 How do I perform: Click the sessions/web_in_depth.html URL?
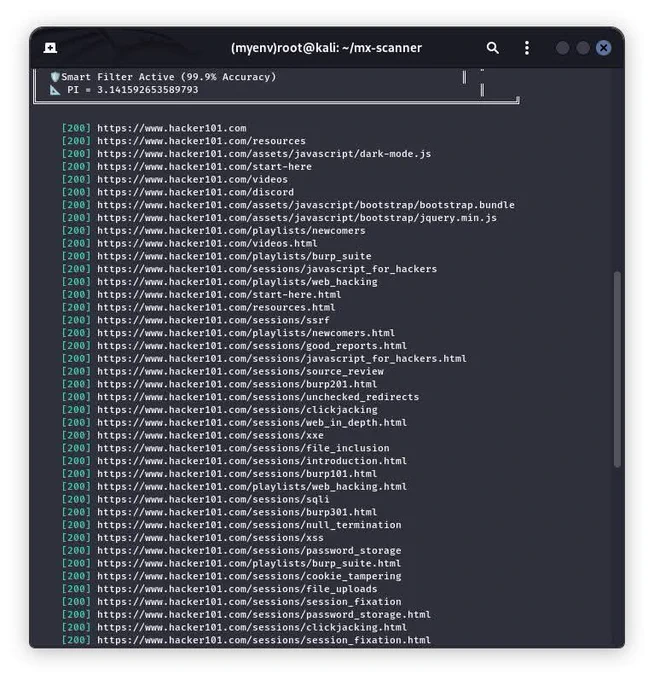252,422
